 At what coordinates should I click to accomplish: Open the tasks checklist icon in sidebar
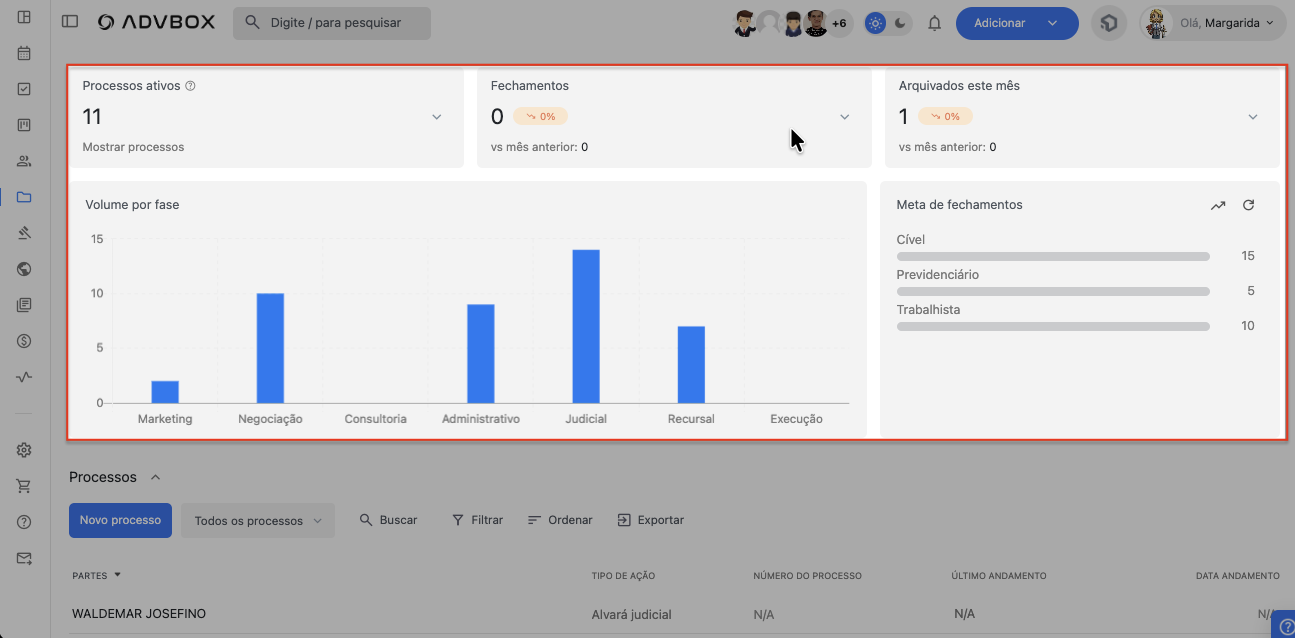[24, 89]
